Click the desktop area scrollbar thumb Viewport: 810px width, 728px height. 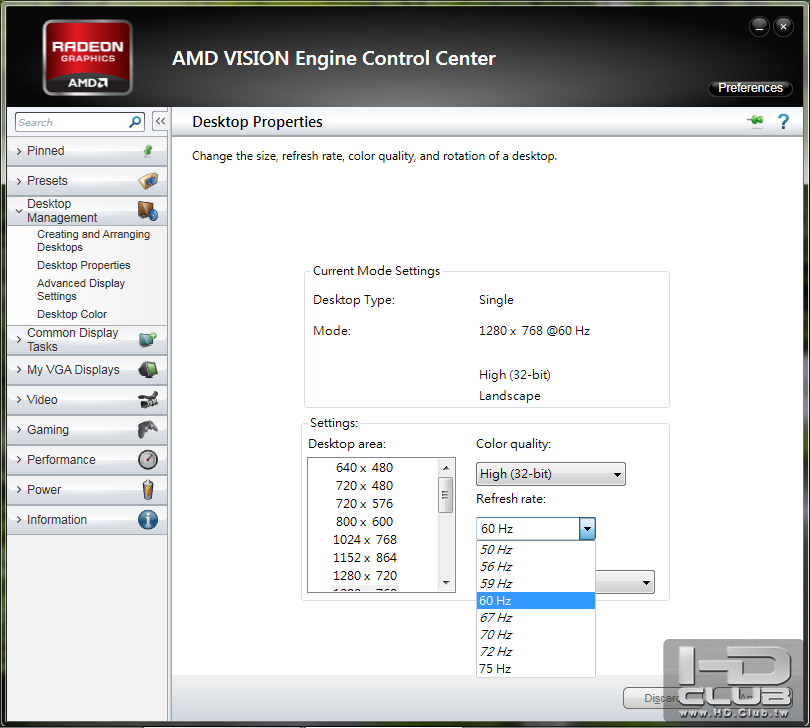(446, 494)
